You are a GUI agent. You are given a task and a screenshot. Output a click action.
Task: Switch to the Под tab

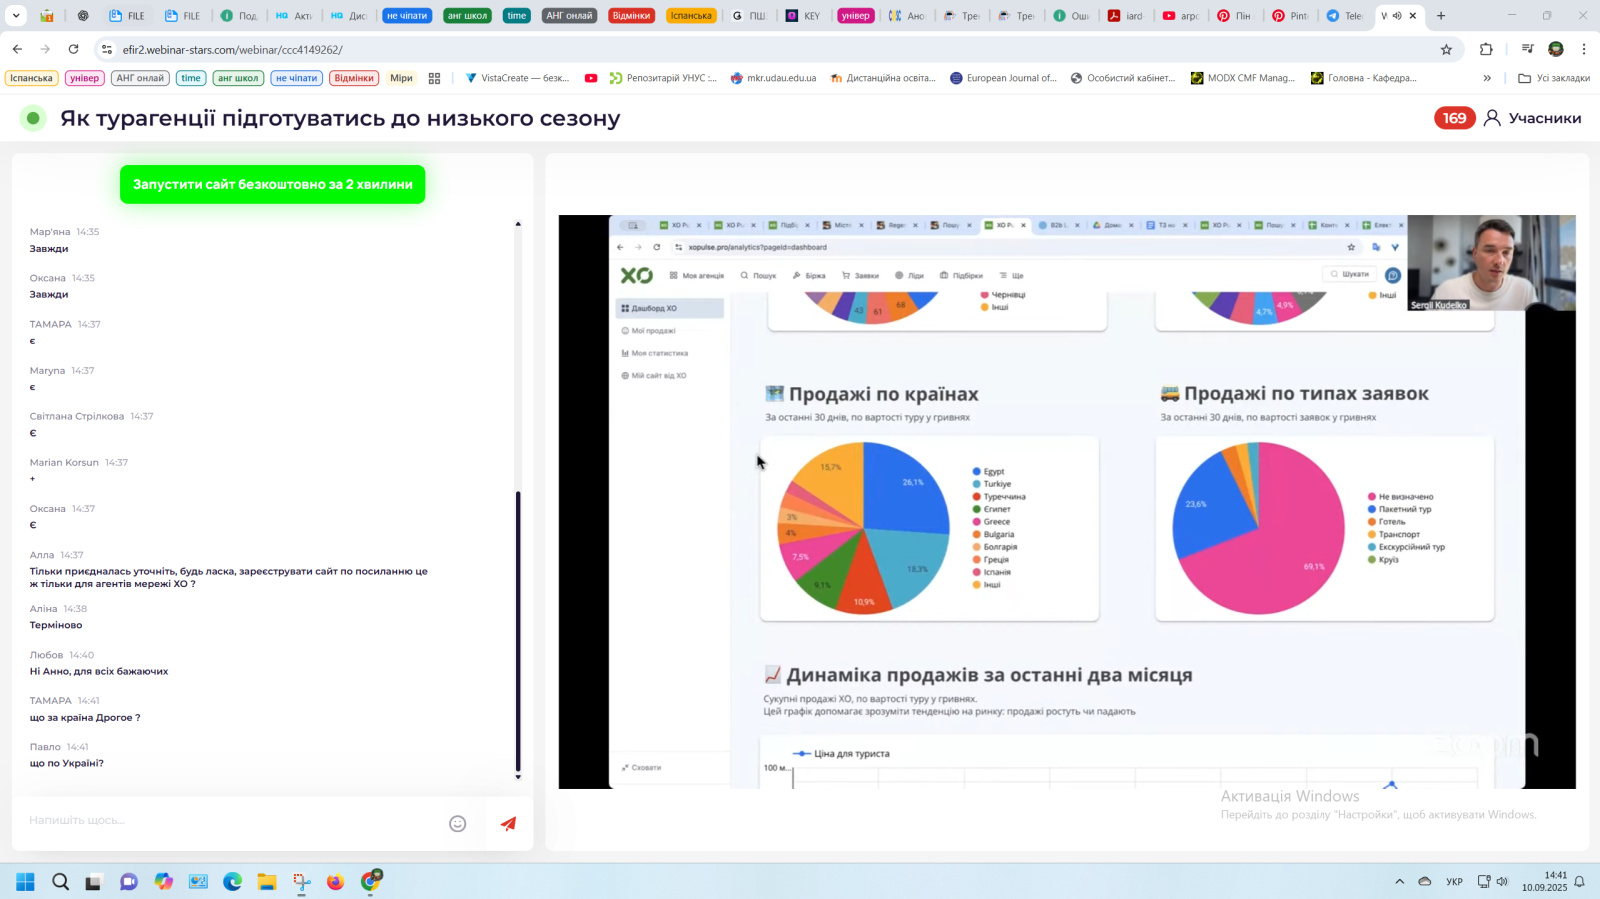(x=239, y=16)
